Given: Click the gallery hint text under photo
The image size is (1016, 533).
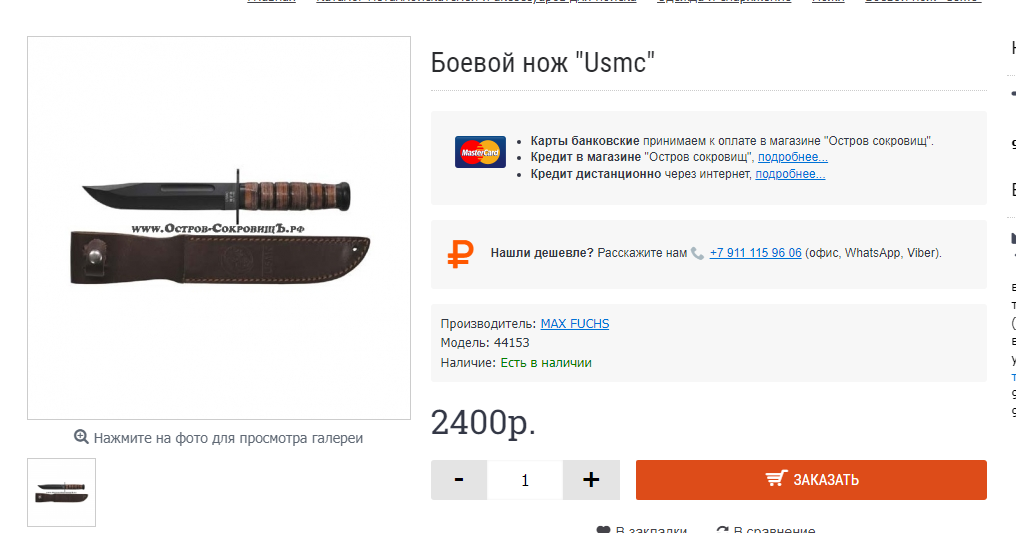Looking at the screenshot, I should coord(228,438).
